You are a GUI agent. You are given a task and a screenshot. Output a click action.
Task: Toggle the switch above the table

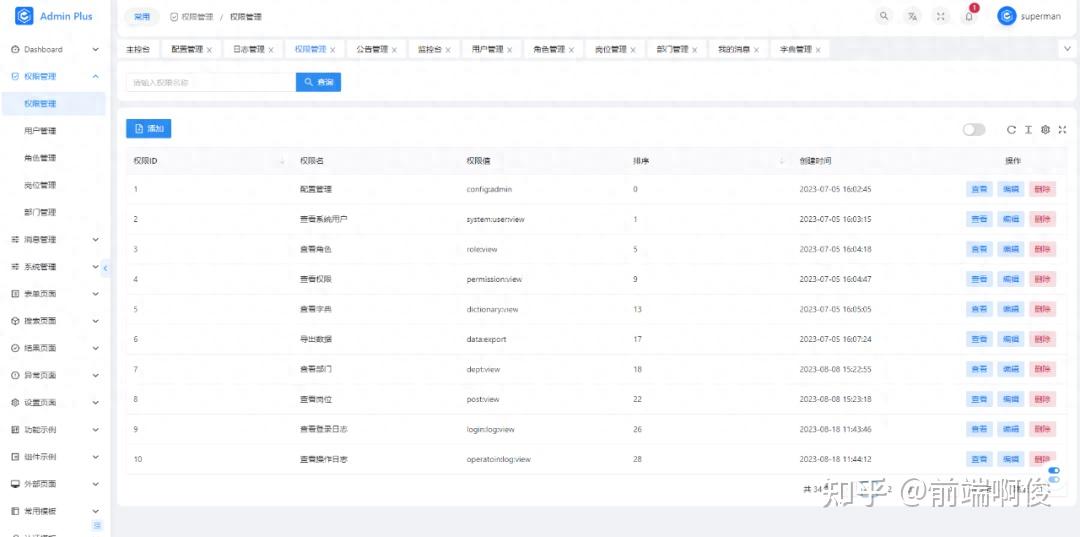974,129
